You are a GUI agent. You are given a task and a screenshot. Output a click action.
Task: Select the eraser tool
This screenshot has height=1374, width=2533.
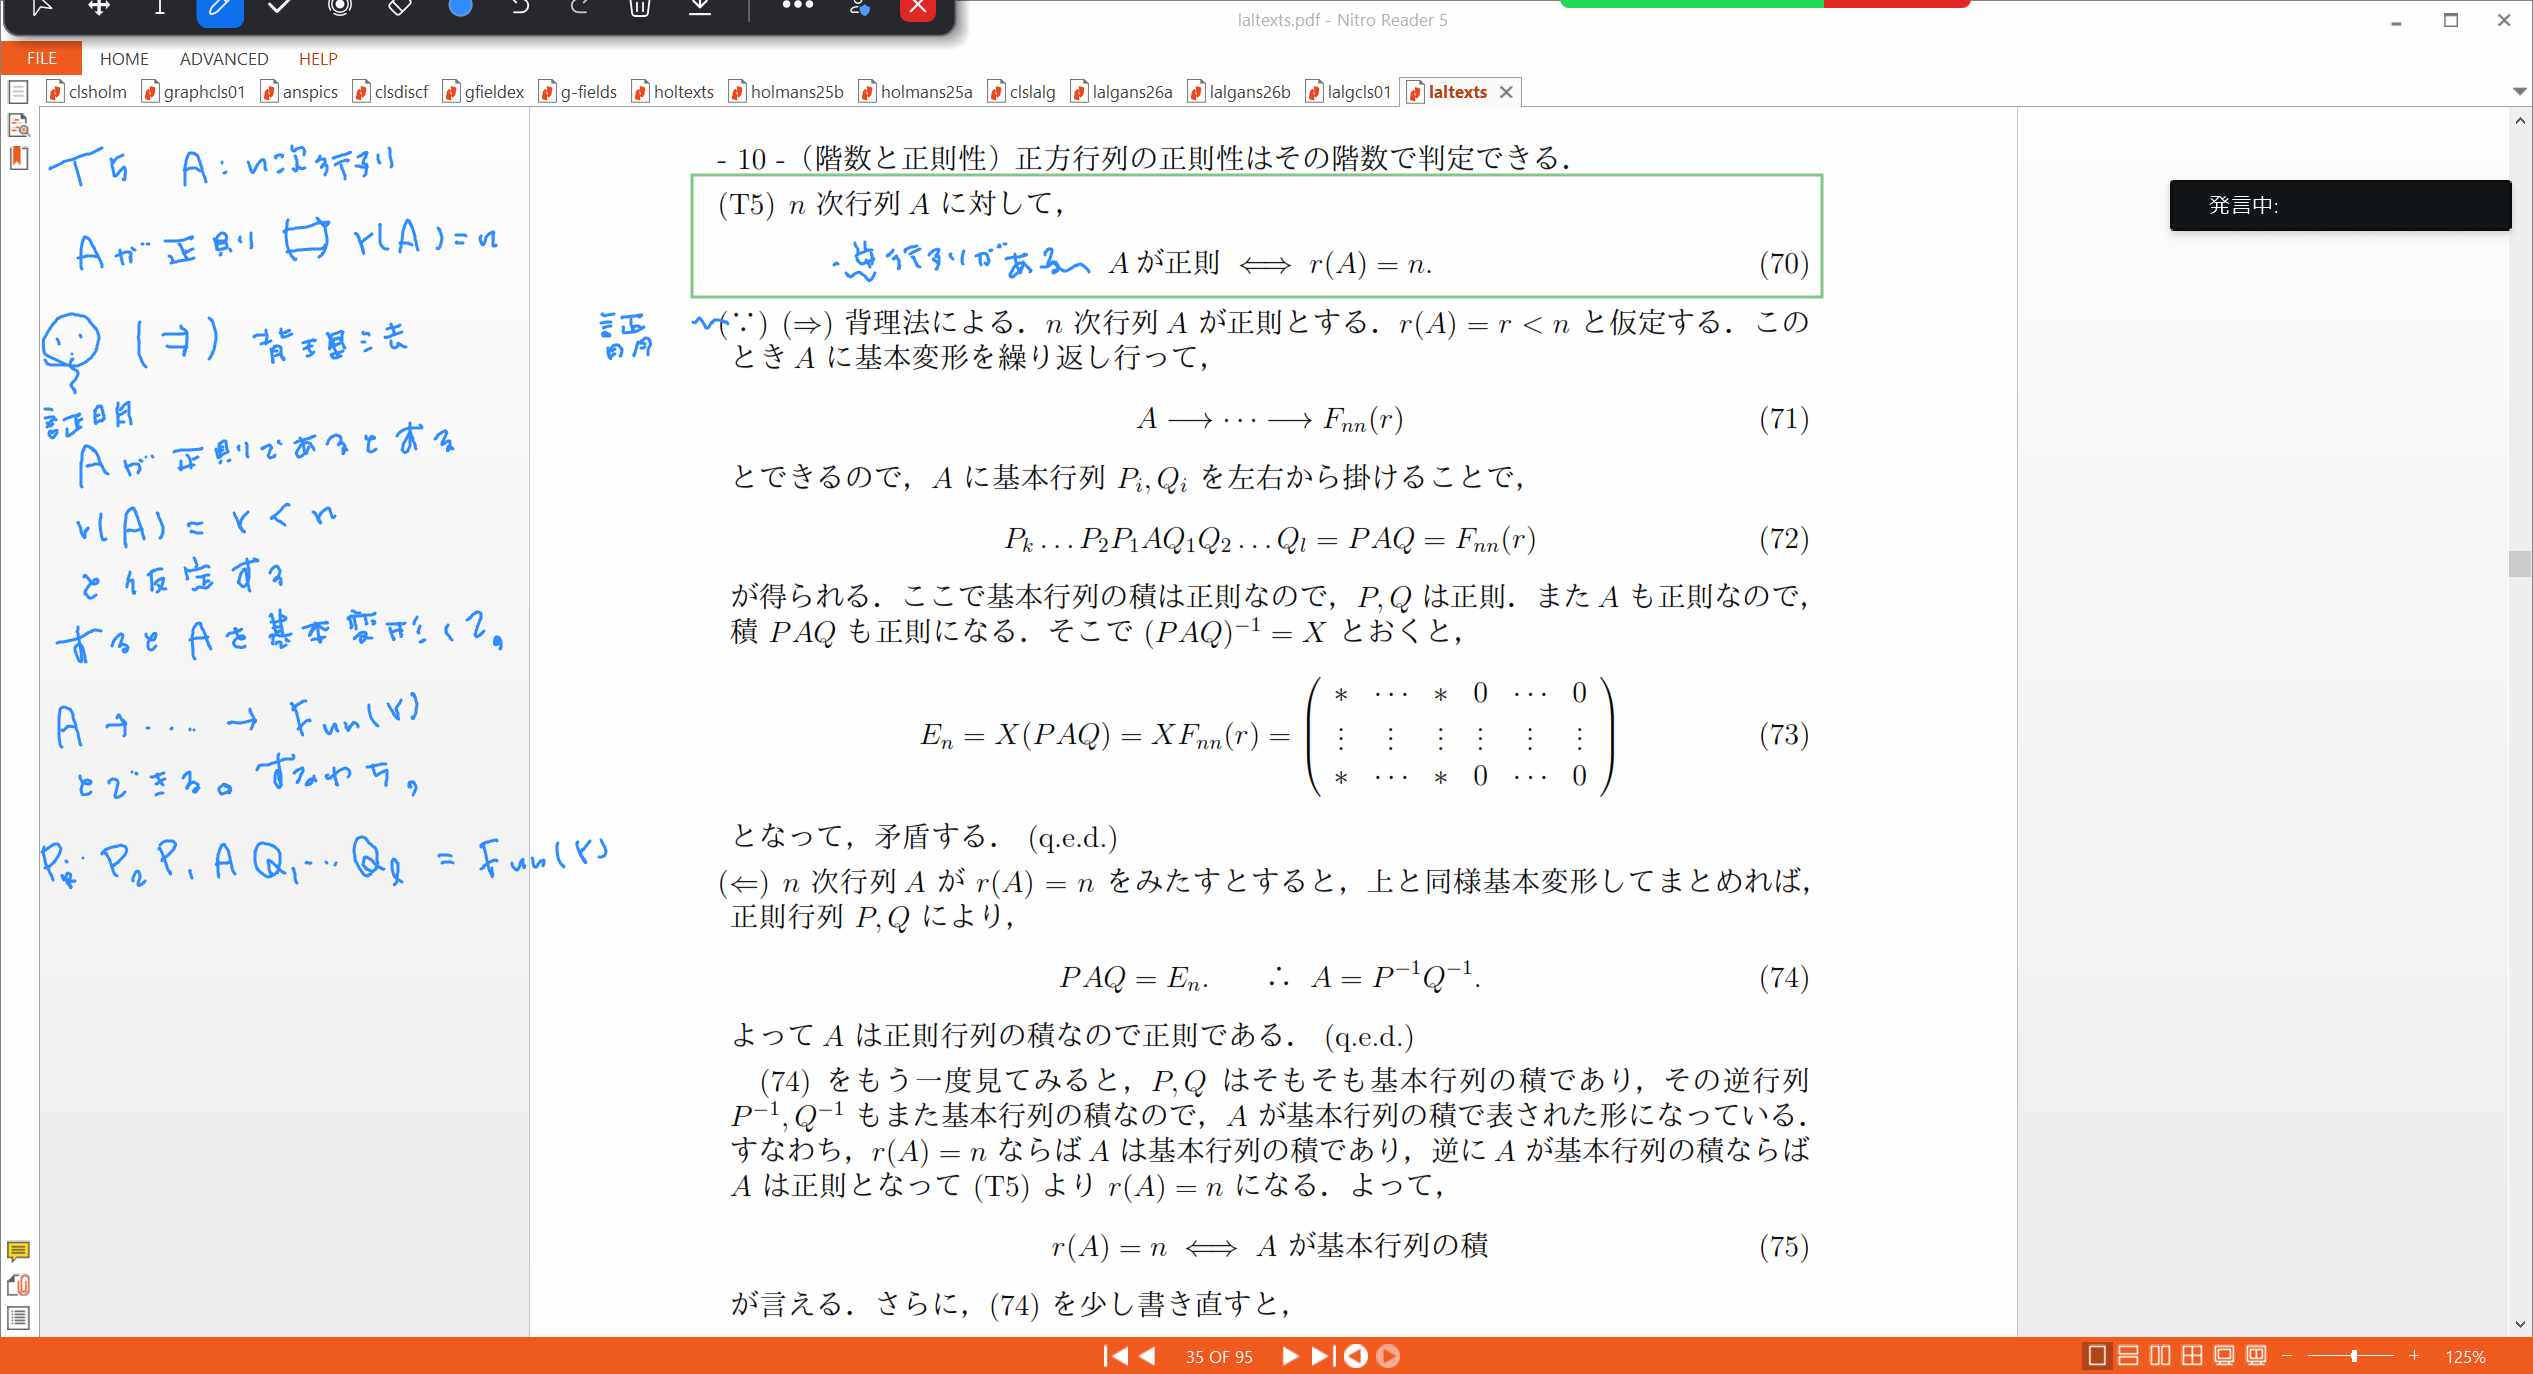400,8
